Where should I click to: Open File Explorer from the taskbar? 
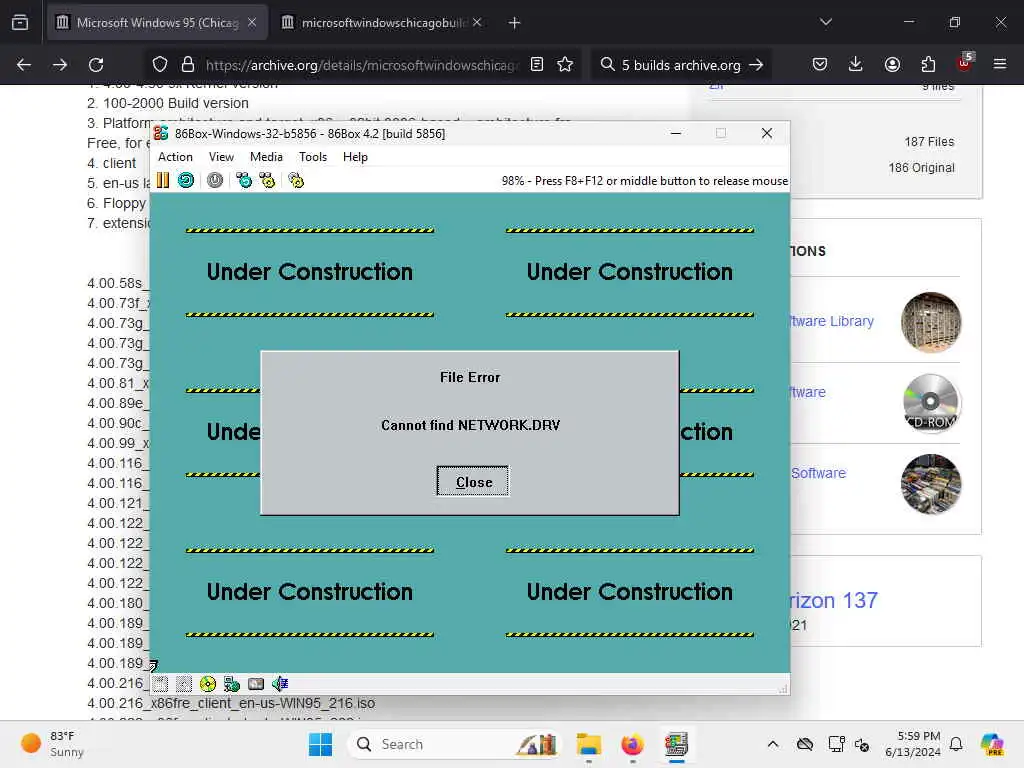pos(588,744)
